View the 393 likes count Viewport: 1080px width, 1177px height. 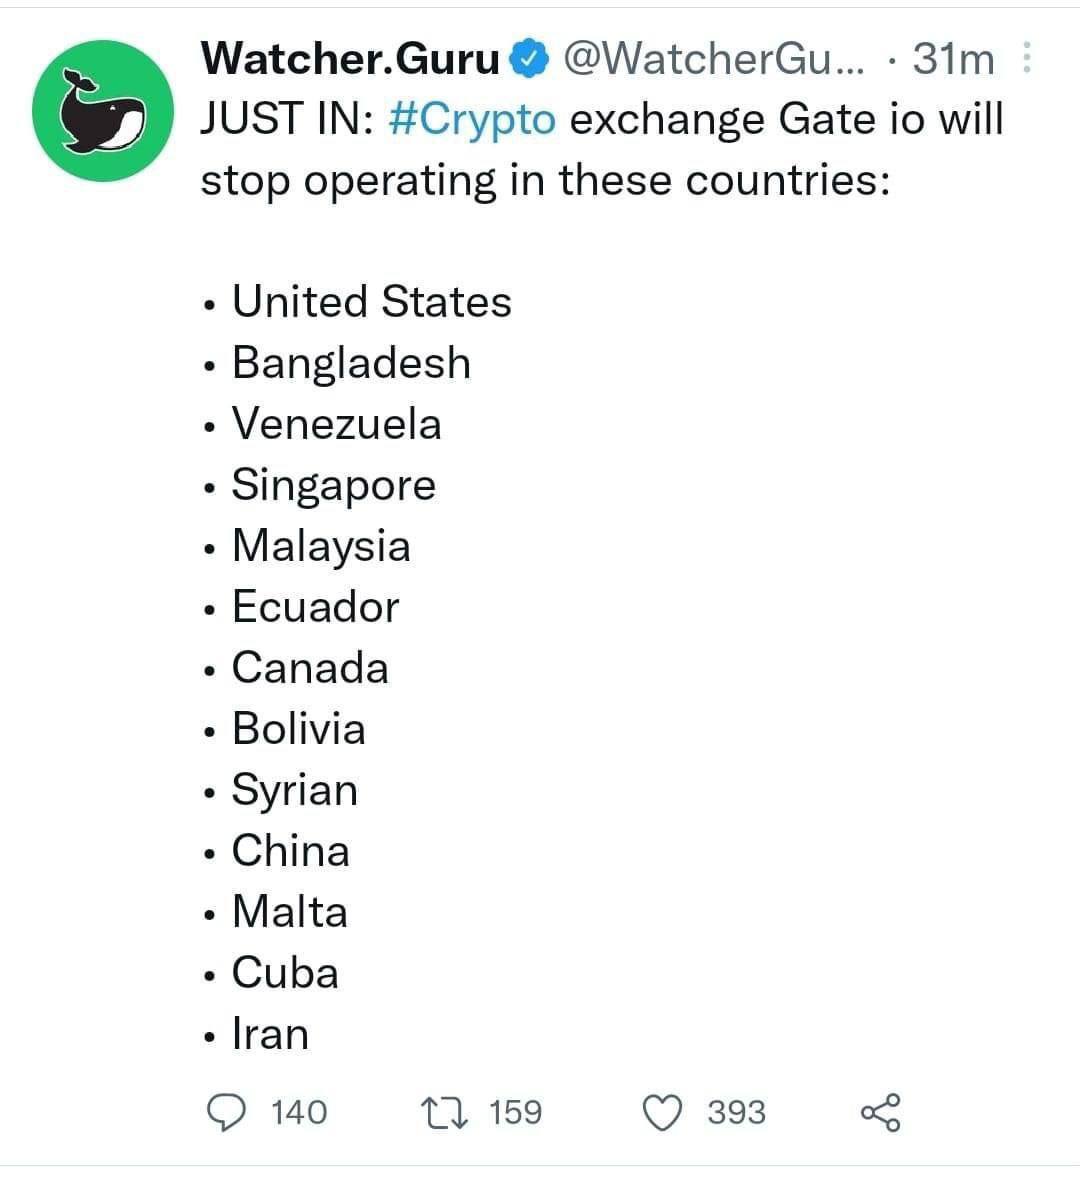tap(736, 1112)
